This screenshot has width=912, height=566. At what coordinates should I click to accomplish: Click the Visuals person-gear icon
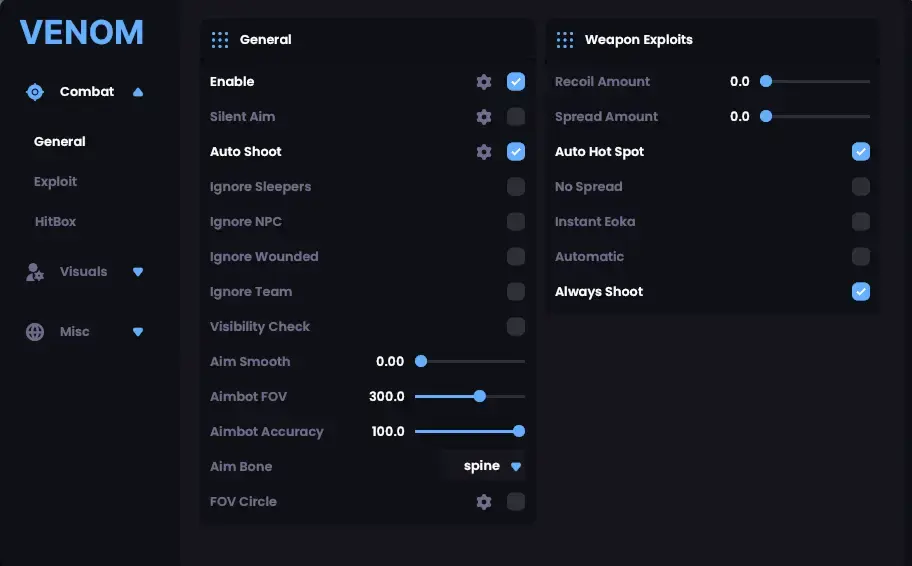tap(35, 272)
